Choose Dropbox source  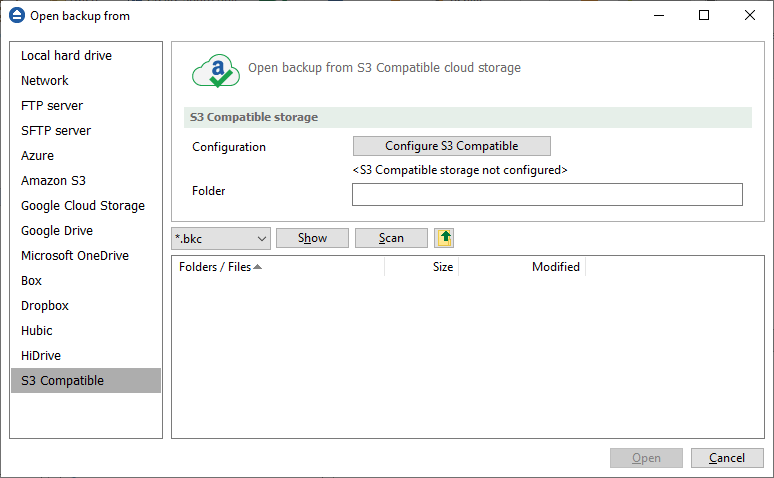pyautogui.click(x=86, y=306)
